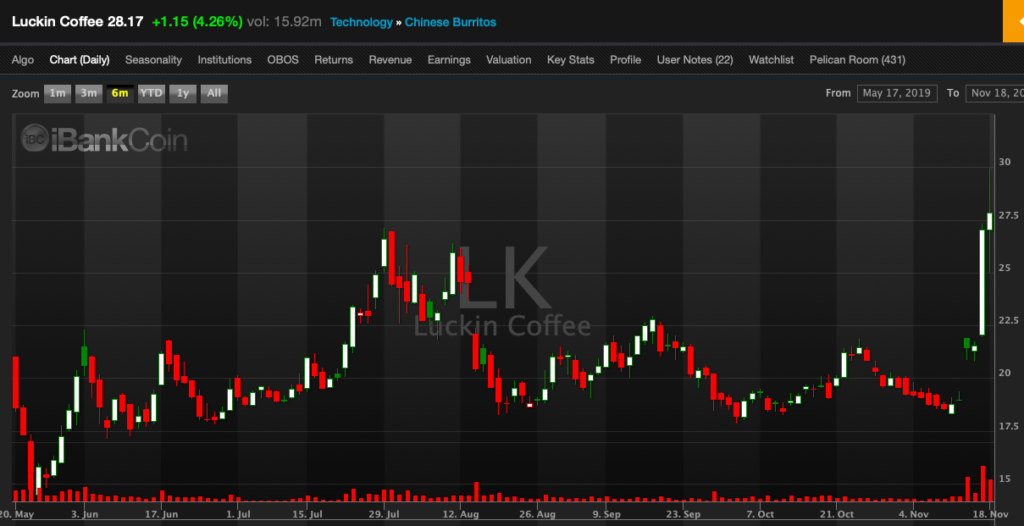Click the Luckin Coffee 28.17 title
Image resolution: width=1024 pixels, height=526 pixels.
[78, 22]
